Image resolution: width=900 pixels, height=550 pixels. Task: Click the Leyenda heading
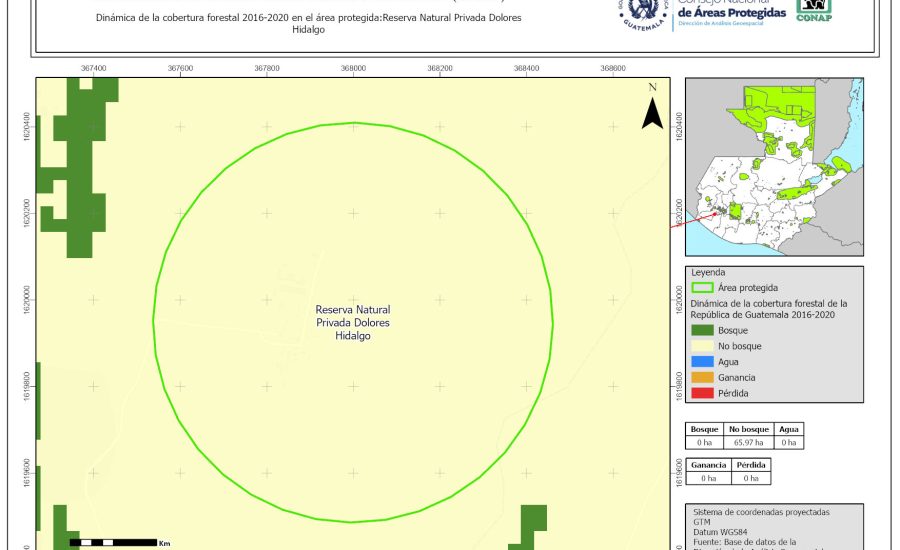(x=706, y=272)
